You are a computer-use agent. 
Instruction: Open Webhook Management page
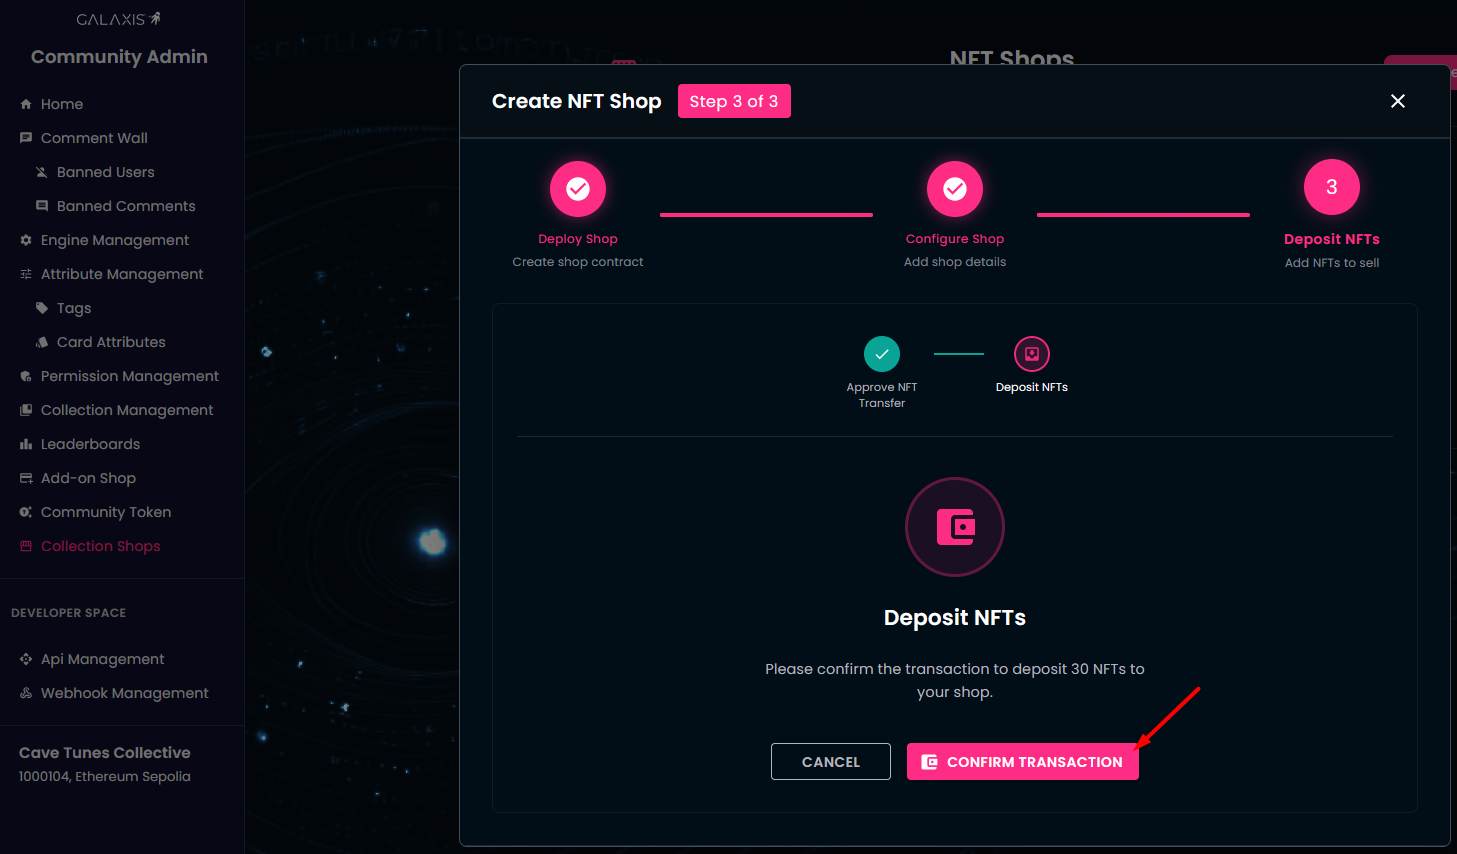(x=124, y=693)
